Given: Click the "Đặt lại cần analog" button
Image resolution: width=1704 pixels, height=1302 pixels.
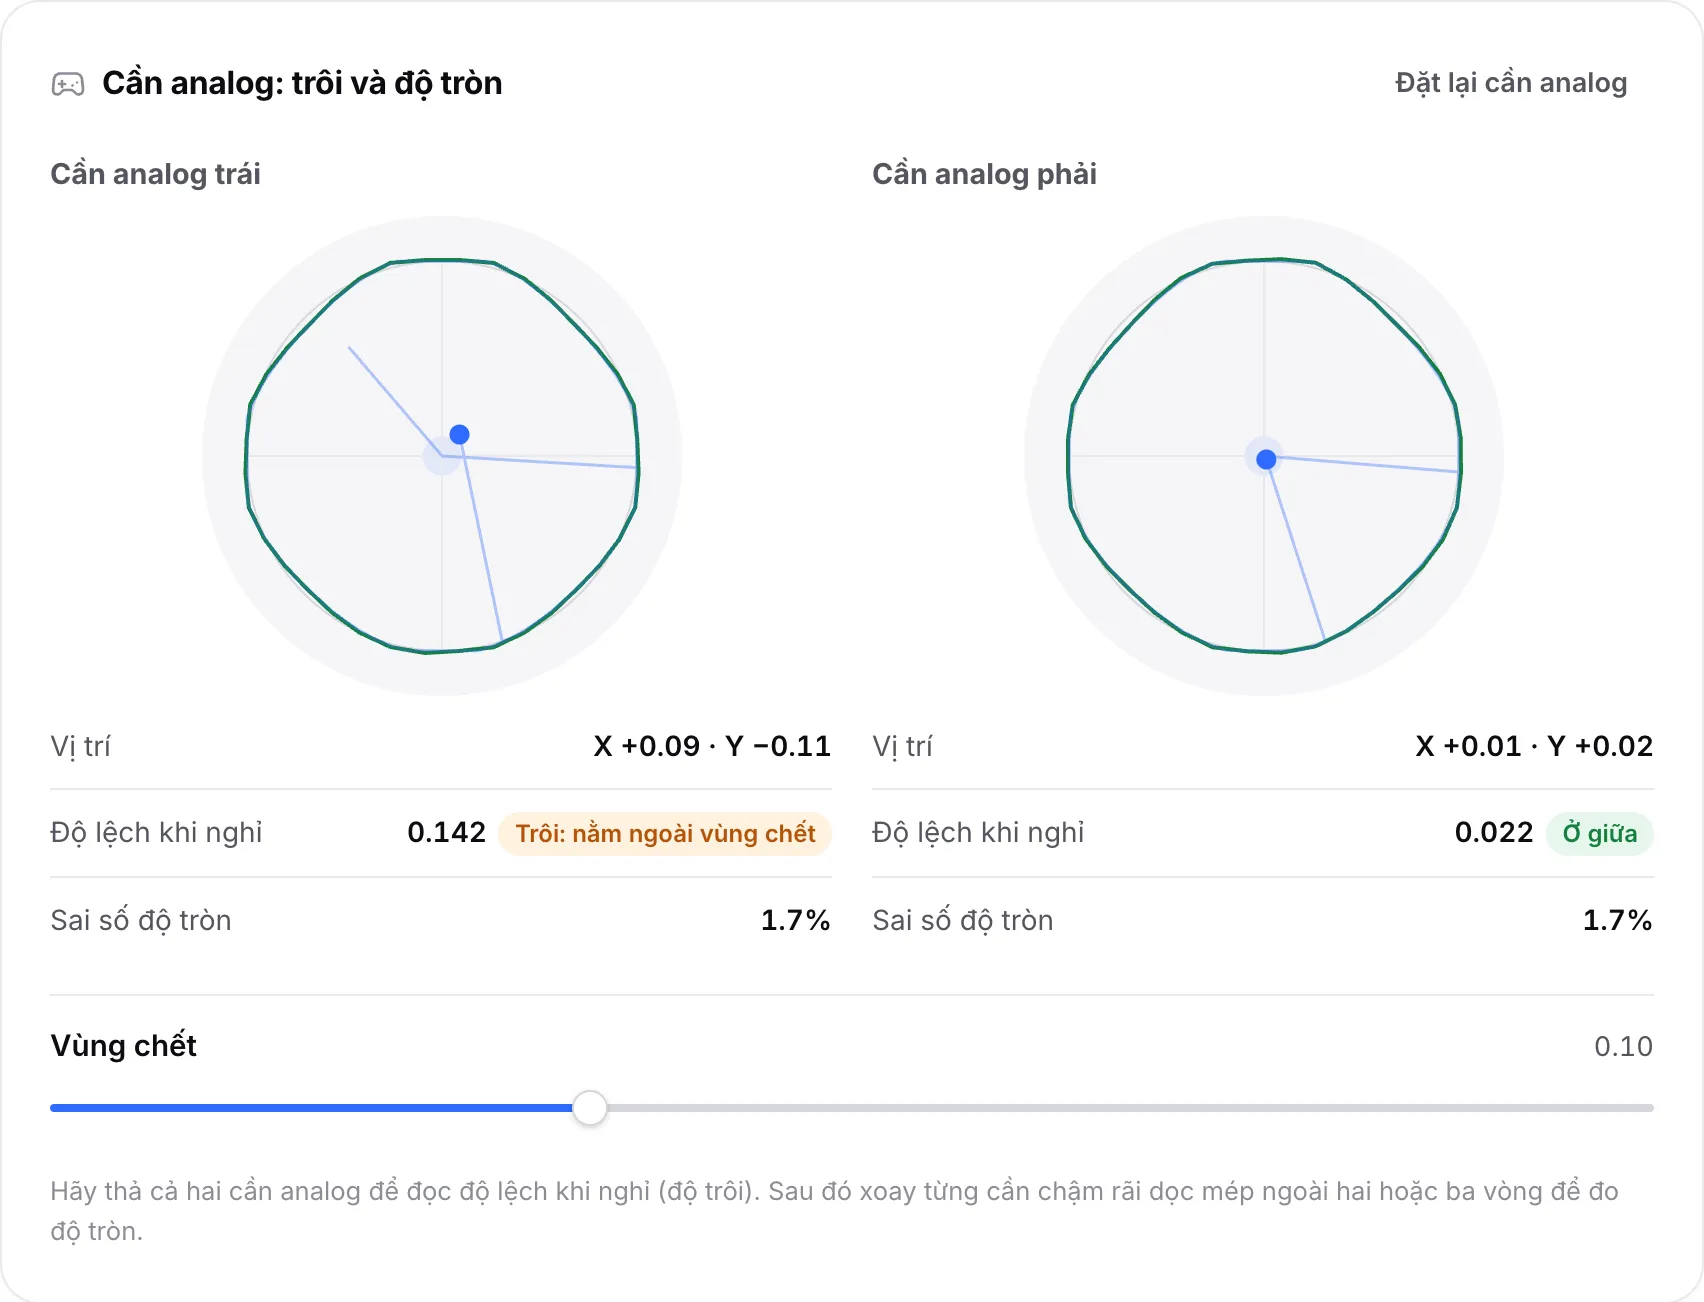Looking at the screenshot, I should point(1511,83).
